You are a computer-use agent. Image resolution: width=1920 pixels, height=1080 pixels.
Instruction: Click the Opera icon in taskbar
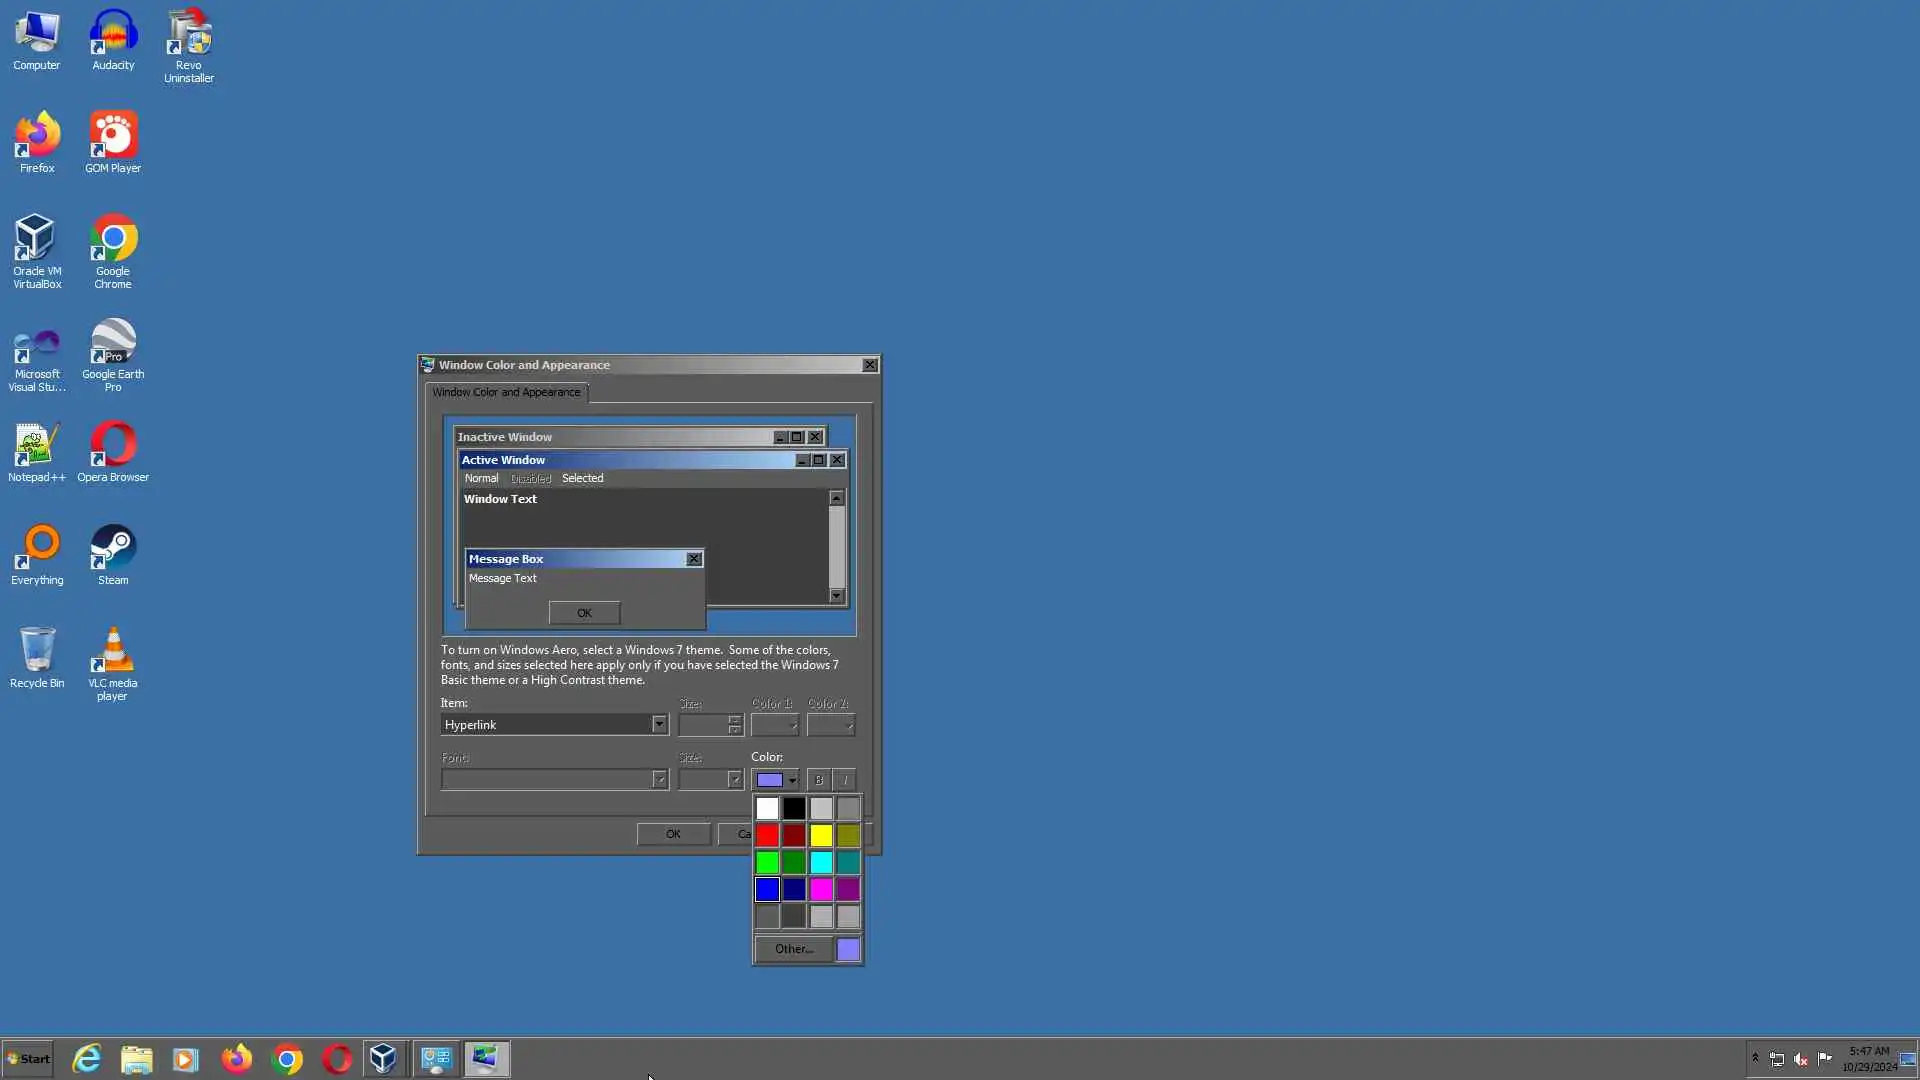coord(337,1059)
